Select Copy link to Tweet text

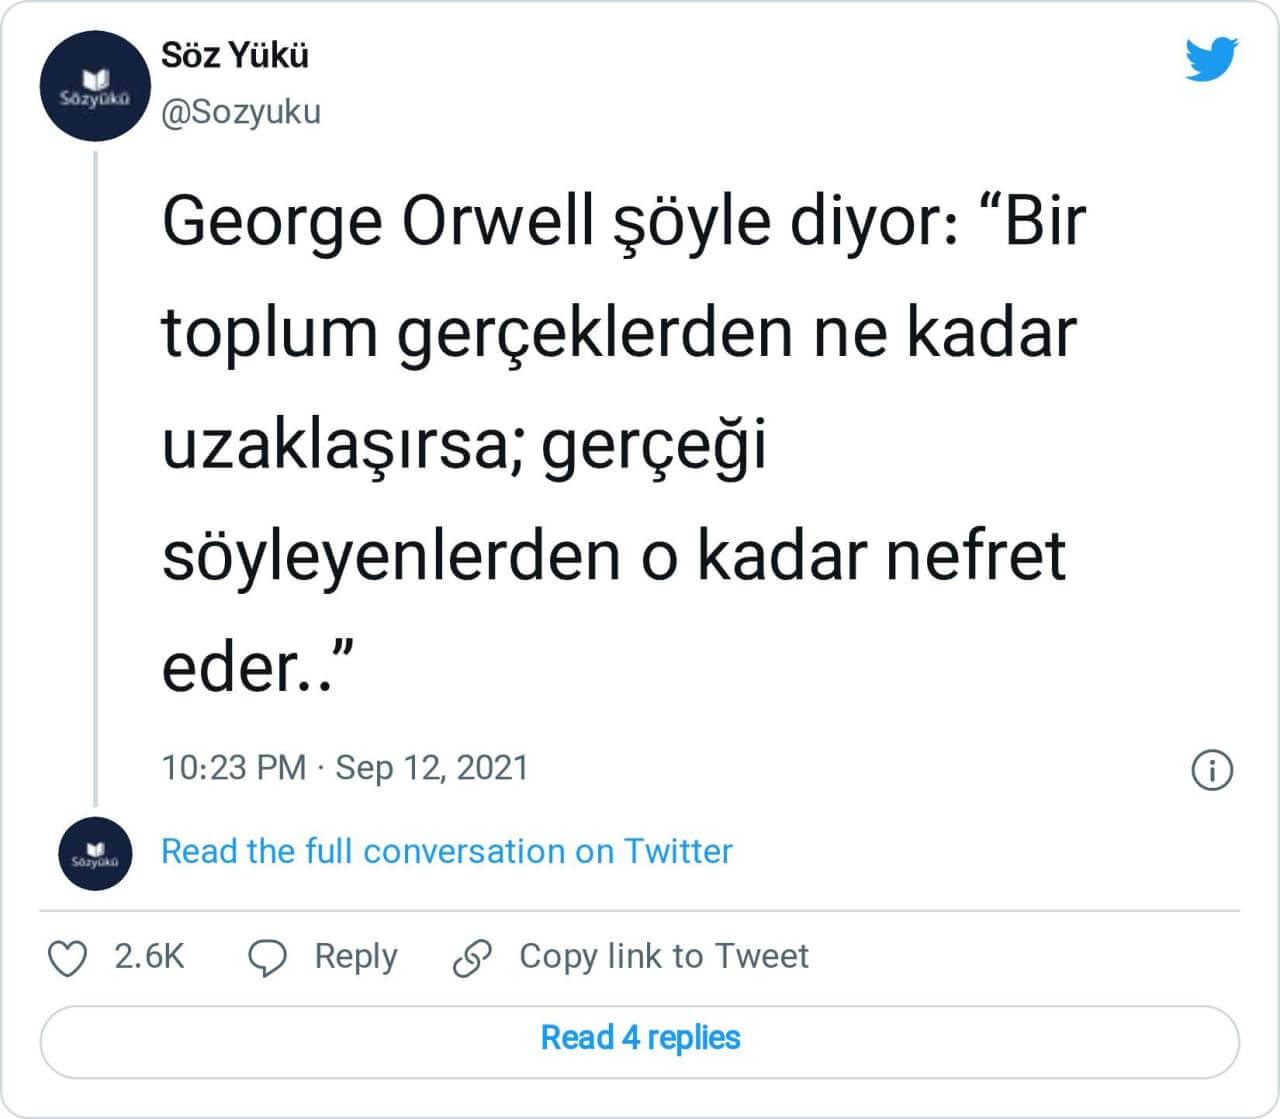click(x=663, y=956)
